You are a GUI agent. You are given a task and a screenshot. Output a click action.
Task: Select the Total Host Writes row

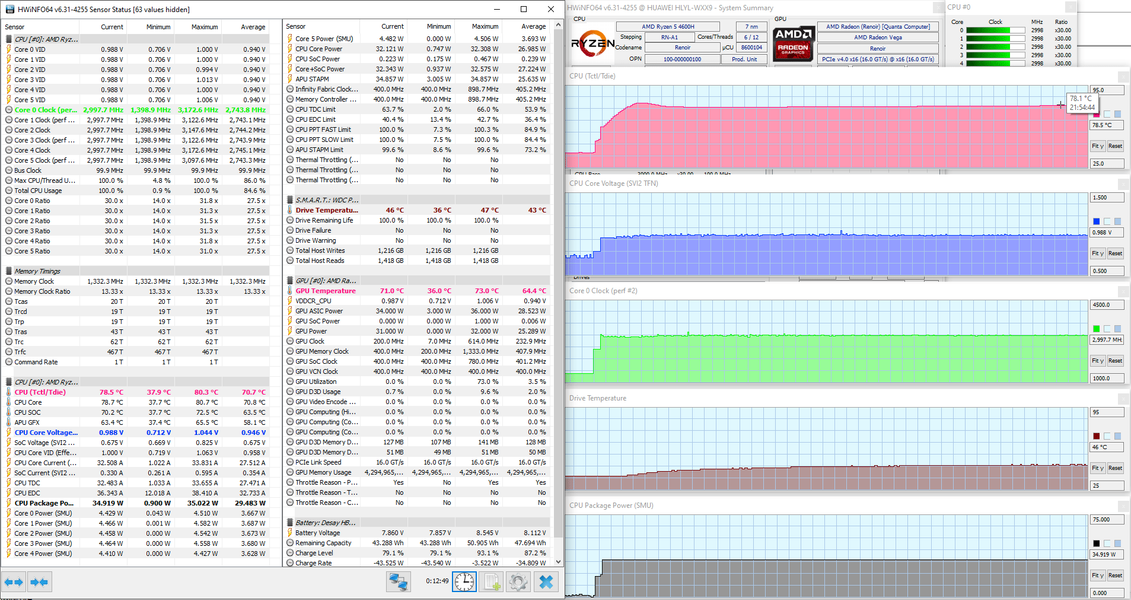418,251
